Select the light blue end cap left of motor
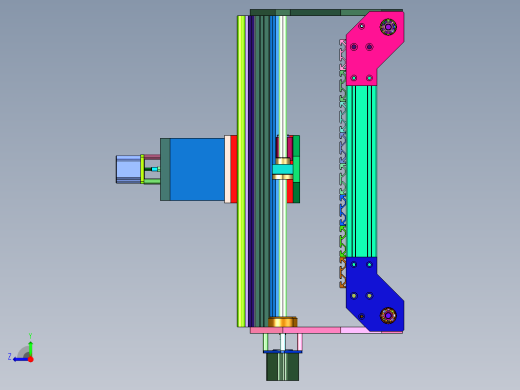This screenshot has height=390, width=520. pos(128,169)
